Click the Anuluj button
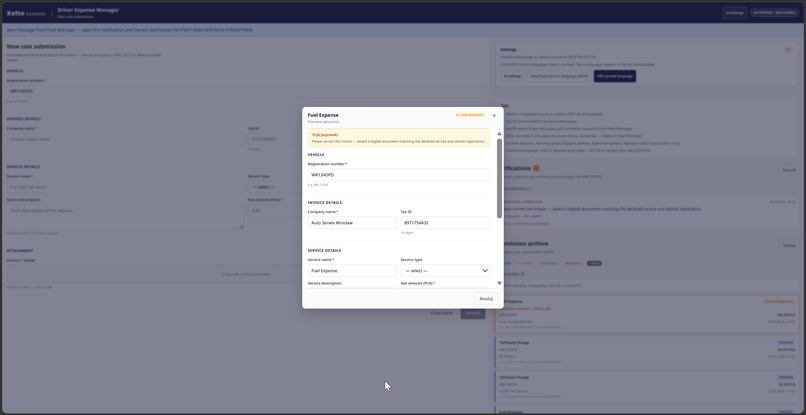Viewport: 806px width, 415px height. [486, 299]
